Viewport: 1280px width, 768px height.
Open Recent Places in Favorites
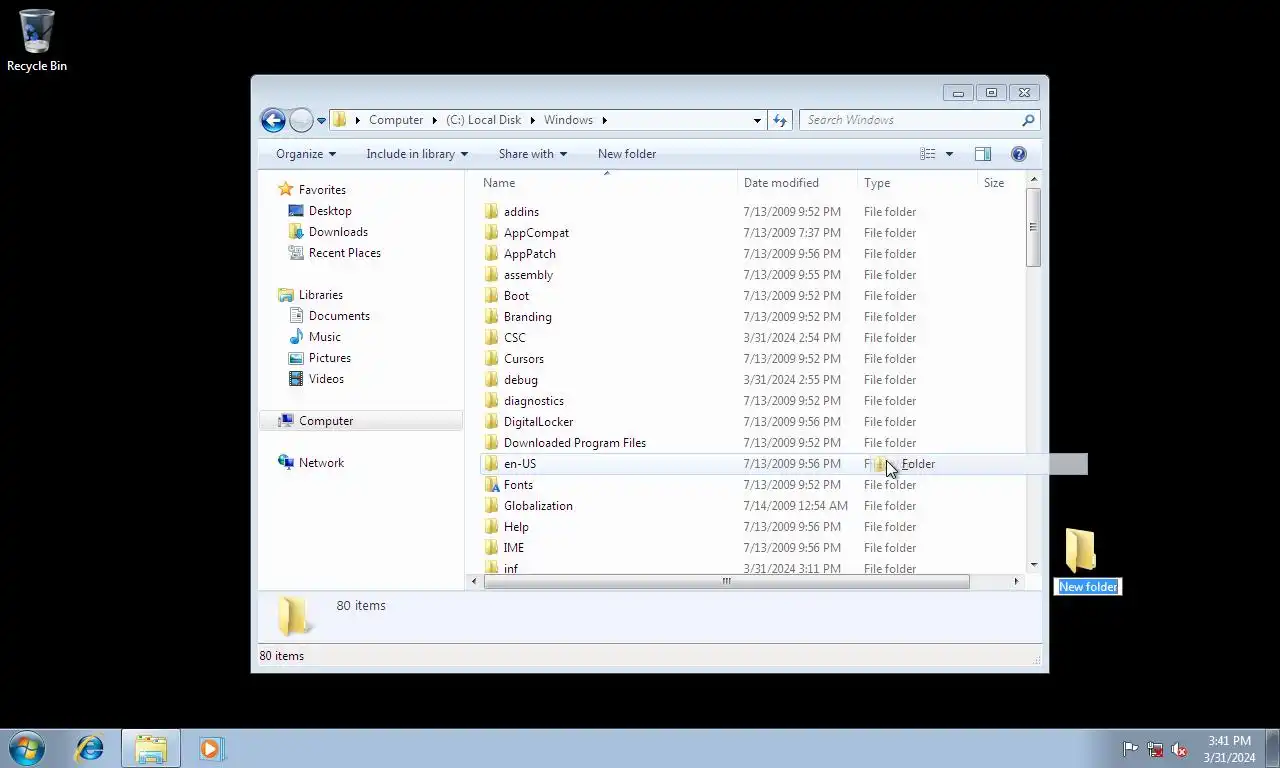click(x=345, y=253)
